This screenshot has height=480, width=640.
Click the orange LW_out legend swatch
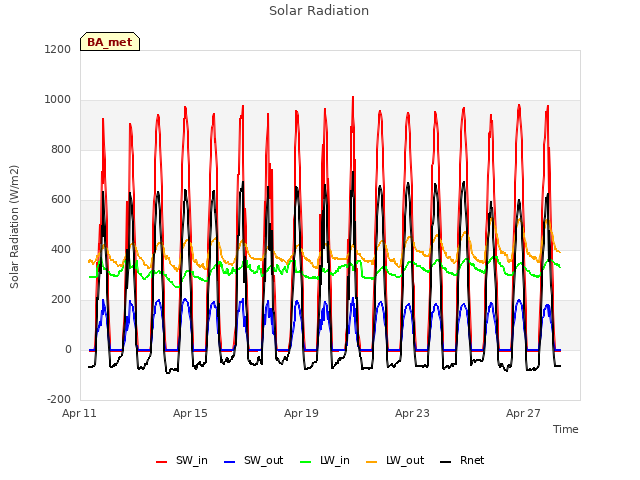[371, 462]
